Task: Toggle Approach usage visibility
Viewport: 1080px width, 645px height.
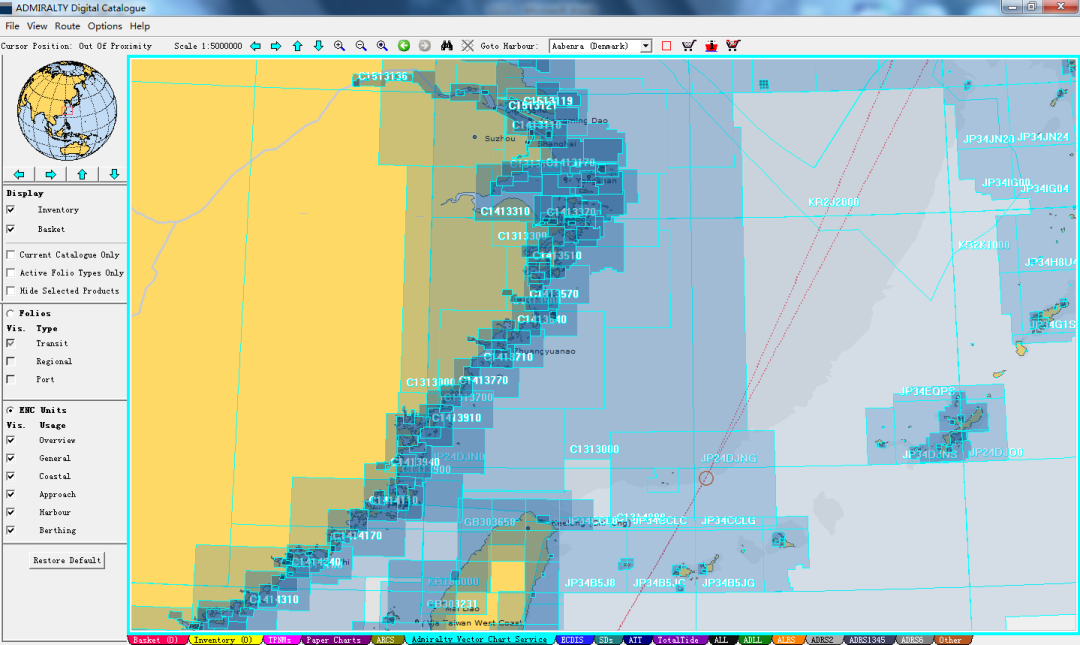Action: point(10,494)
